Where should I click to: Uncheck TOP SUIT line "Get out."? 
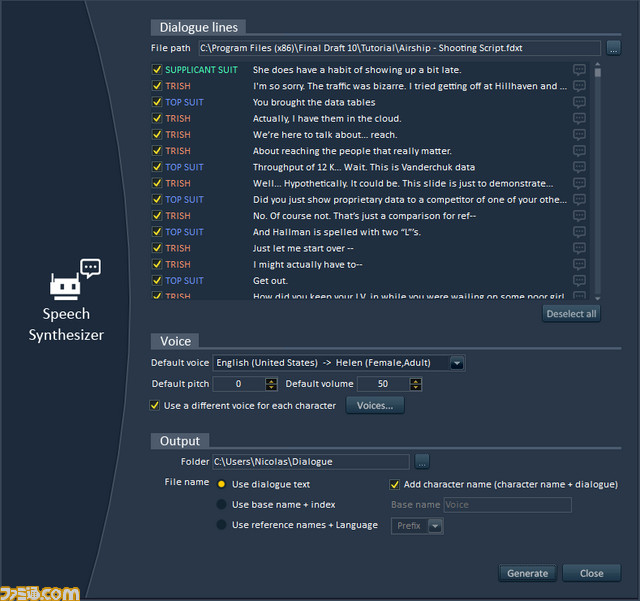pos(157,280)
